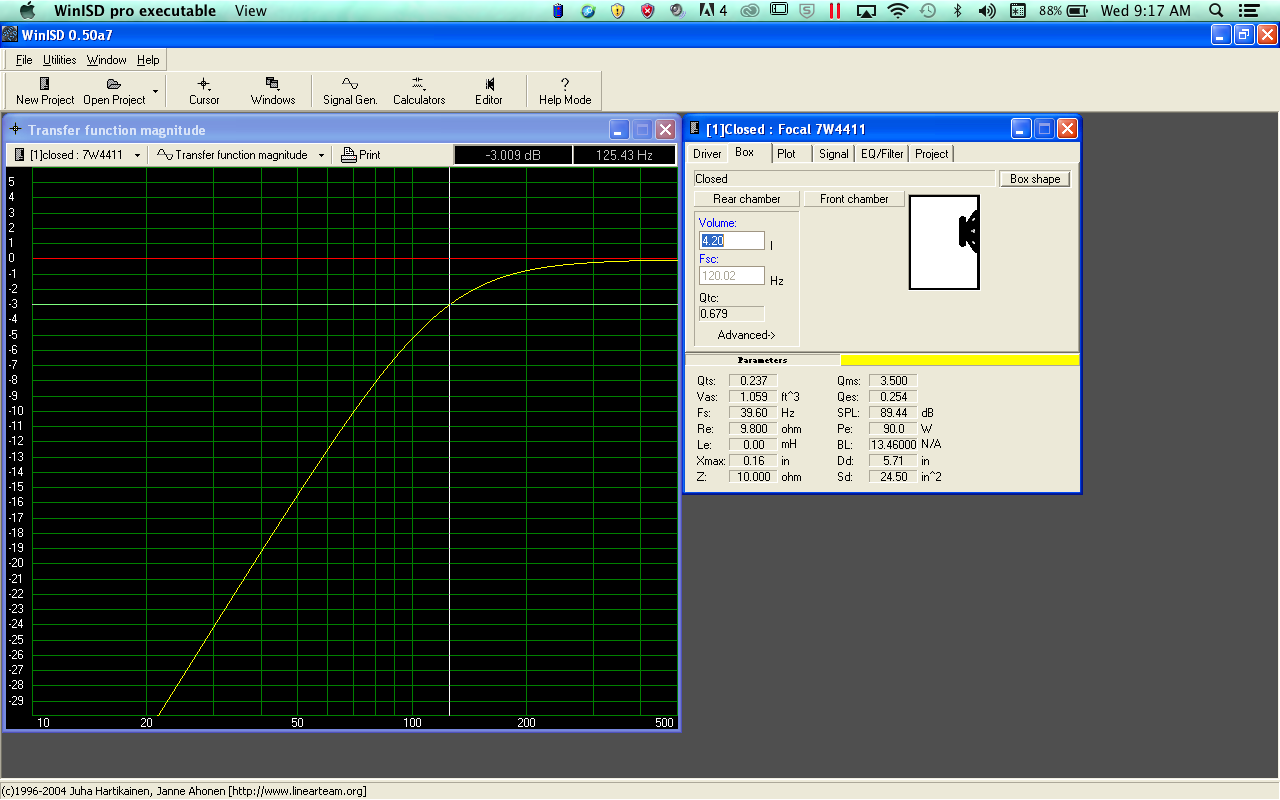Click the Transfer function magnitude window icon

[15, 130]
